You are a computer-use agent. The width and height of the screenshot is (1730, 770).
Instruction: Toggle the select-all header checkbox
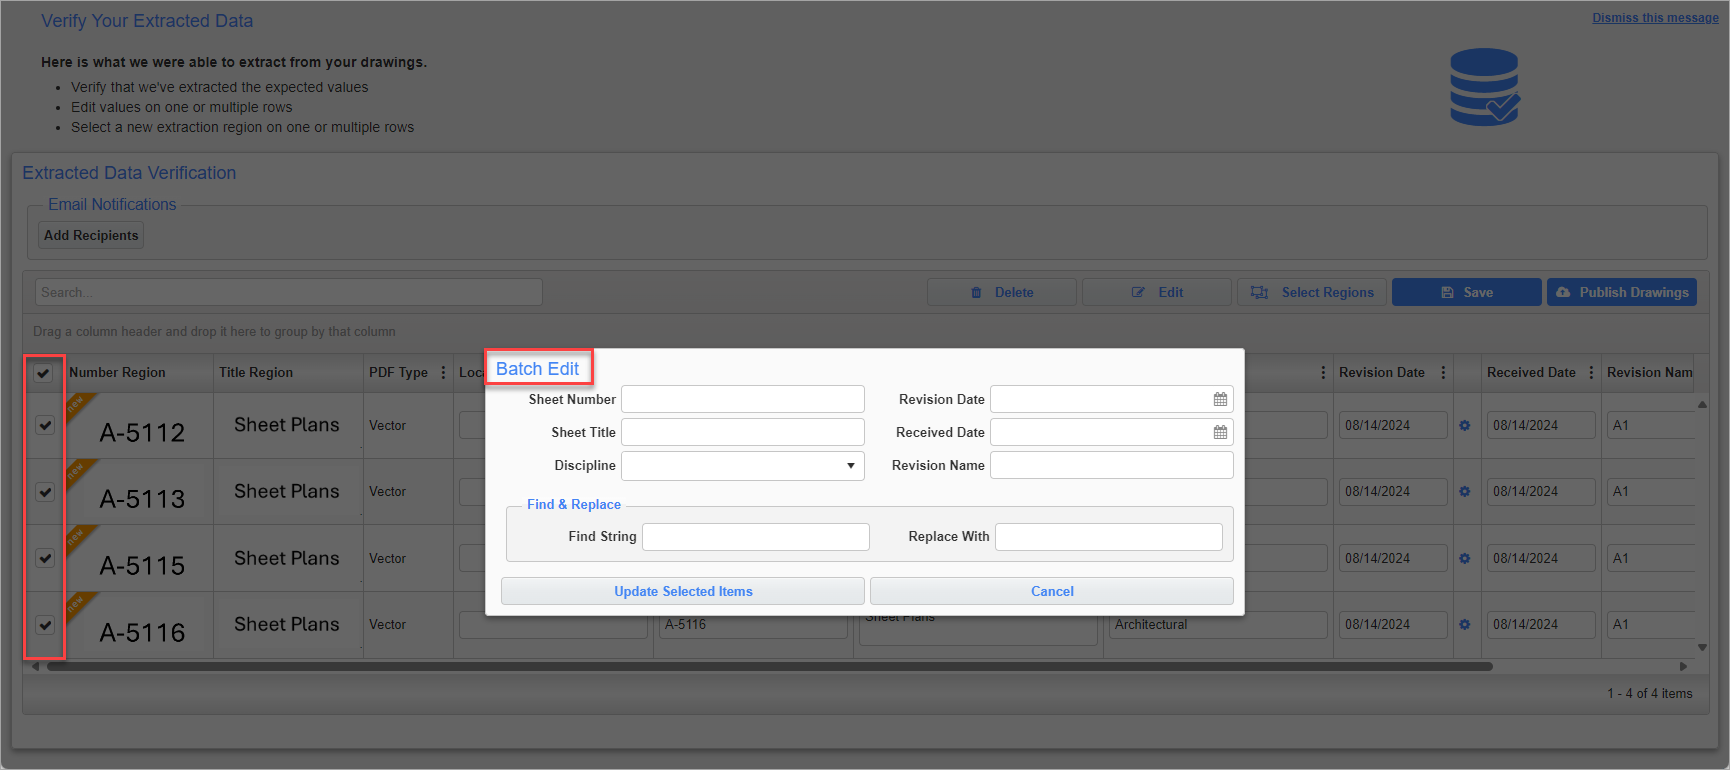coord(43,373)
